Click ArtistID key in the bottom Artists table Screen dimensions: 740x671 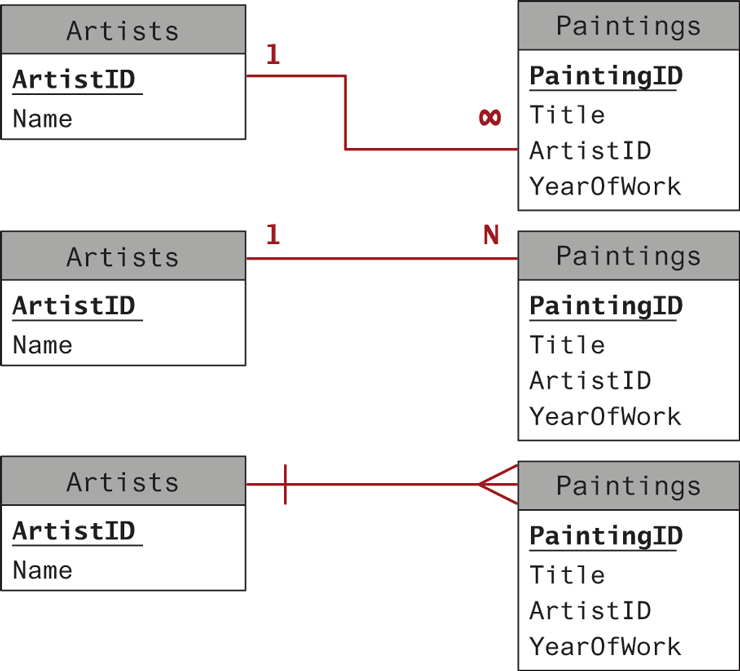74,531
